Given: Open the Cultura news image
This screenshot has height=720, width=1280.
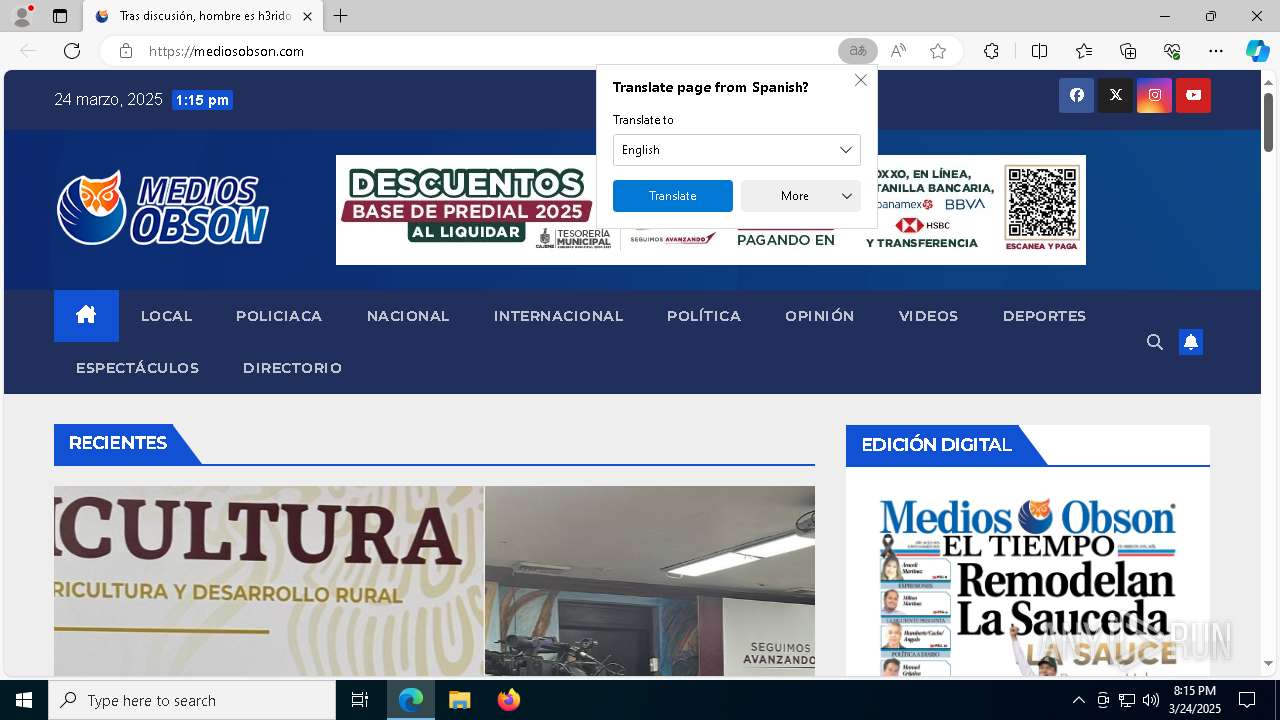Looking at the screenshot, I should (x=269, y=581).
